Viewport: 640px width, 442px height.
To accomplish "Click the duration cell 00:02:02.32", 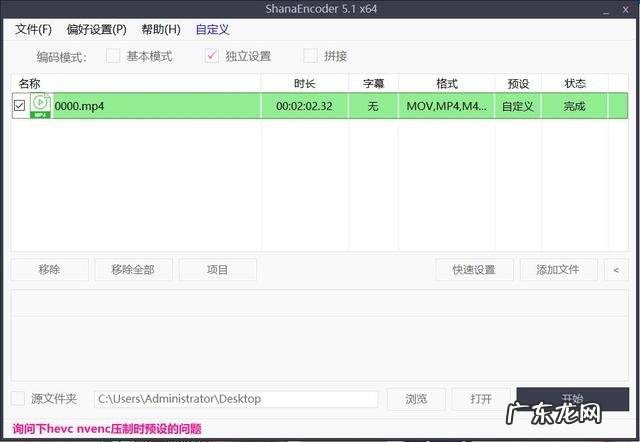I will [x=304, y=106].
